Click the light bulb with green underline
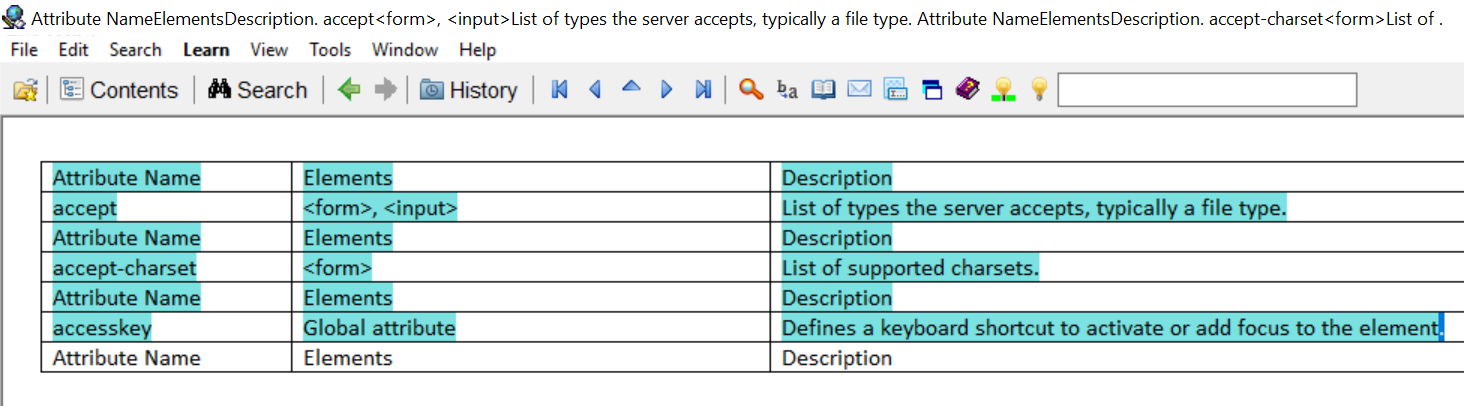Viewport: 1464px width, 406px height. tap(1003, 90)
